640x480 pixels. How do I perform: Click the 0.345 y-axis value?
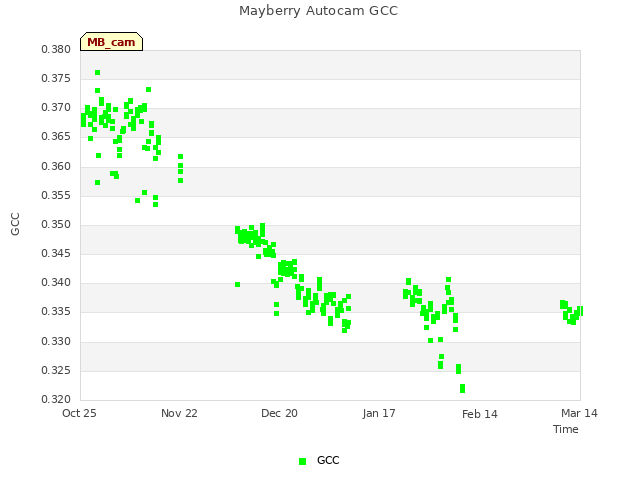pos(56,253)
